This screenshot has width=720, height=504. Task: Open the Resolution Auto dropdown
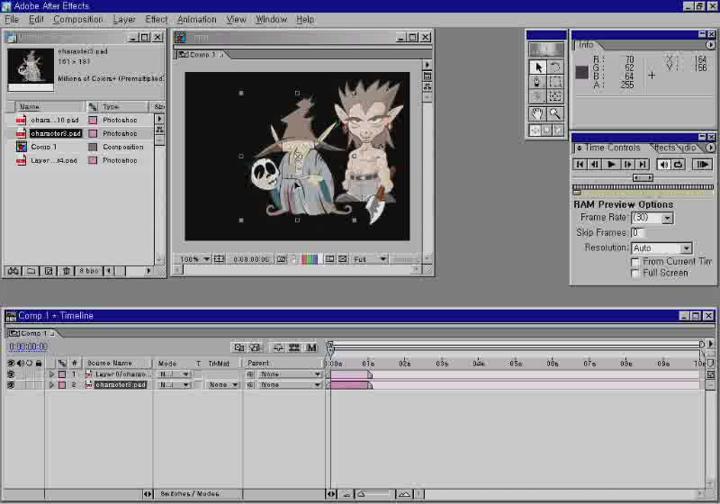click(x=662, y=248)
